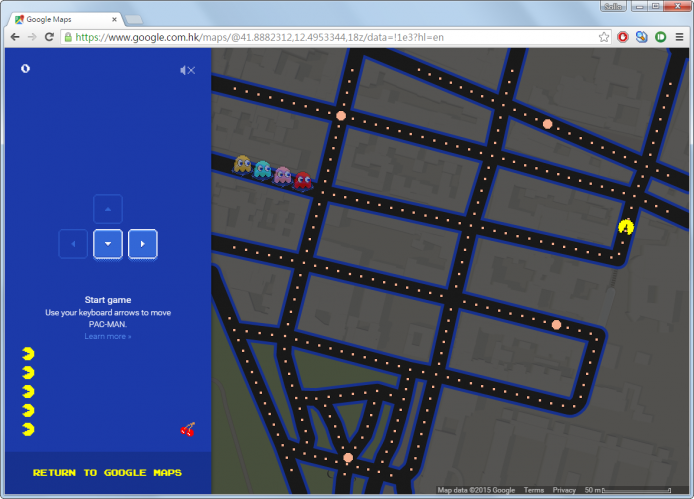Click the browser back arrow
Screen dimensions: 694x499
tap(15, 37)
